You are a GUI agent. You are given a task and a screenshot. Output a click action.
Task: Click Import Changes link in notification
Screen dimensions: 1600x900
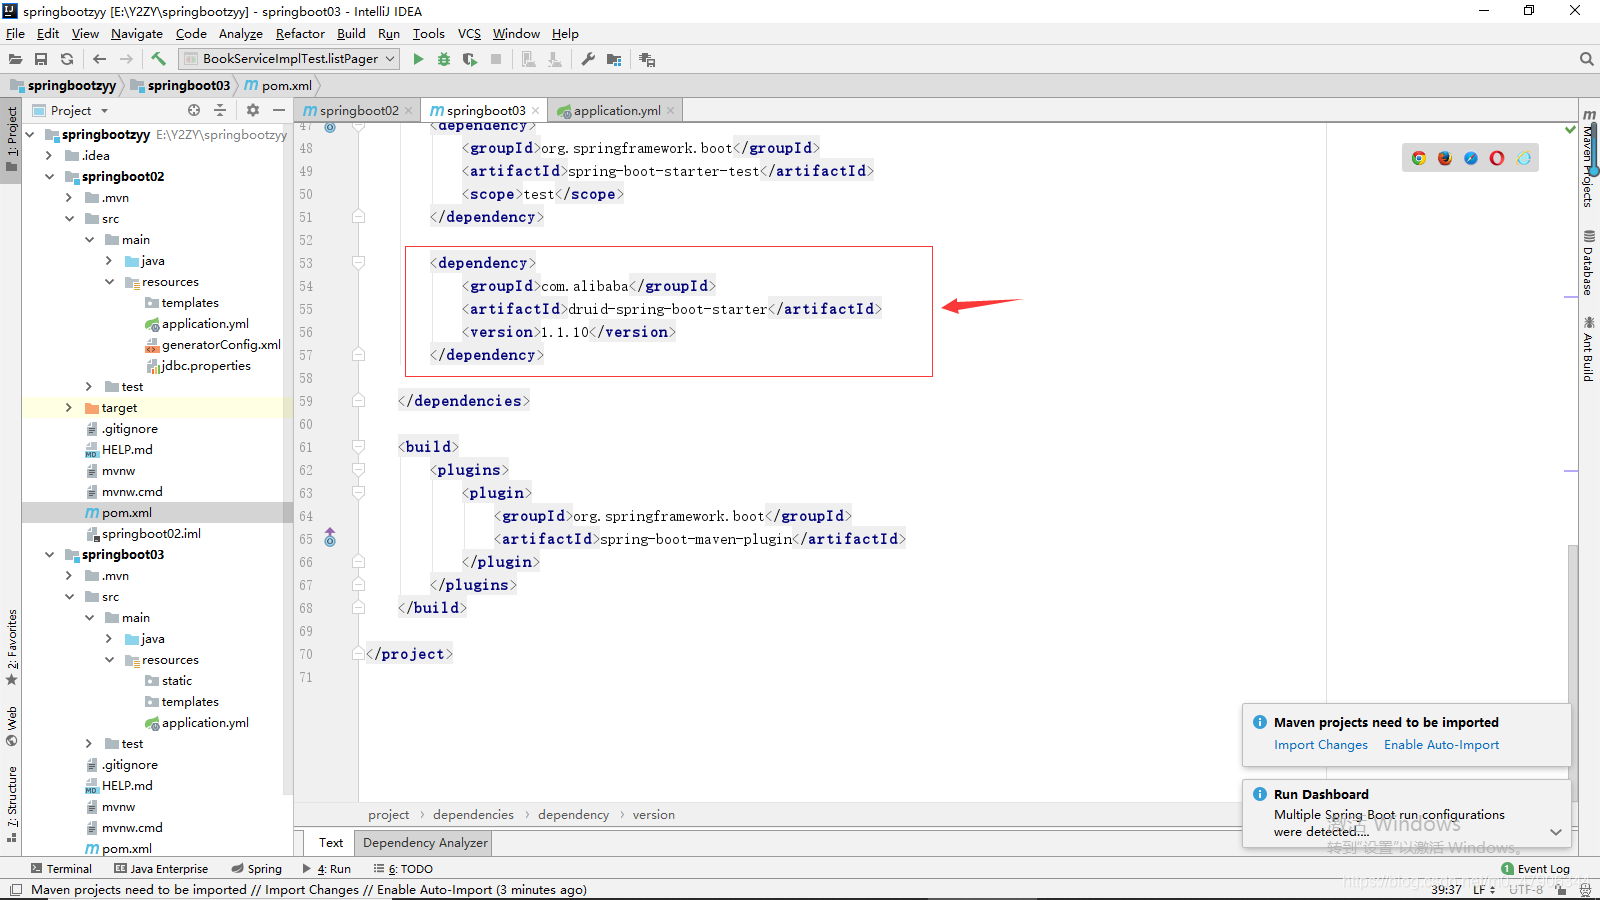[1321, 745]
